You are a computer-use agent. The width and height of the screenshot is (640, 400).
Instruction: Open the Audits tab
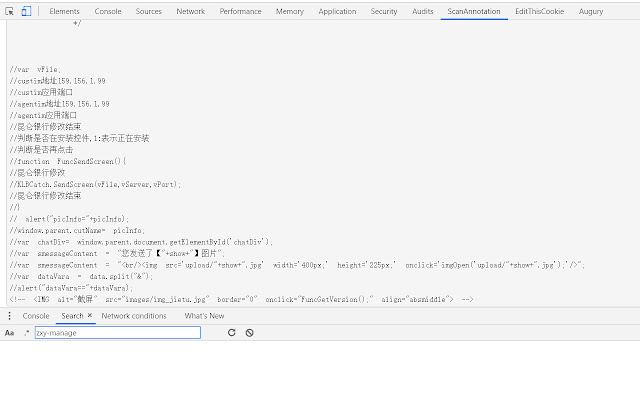[422, 11]
